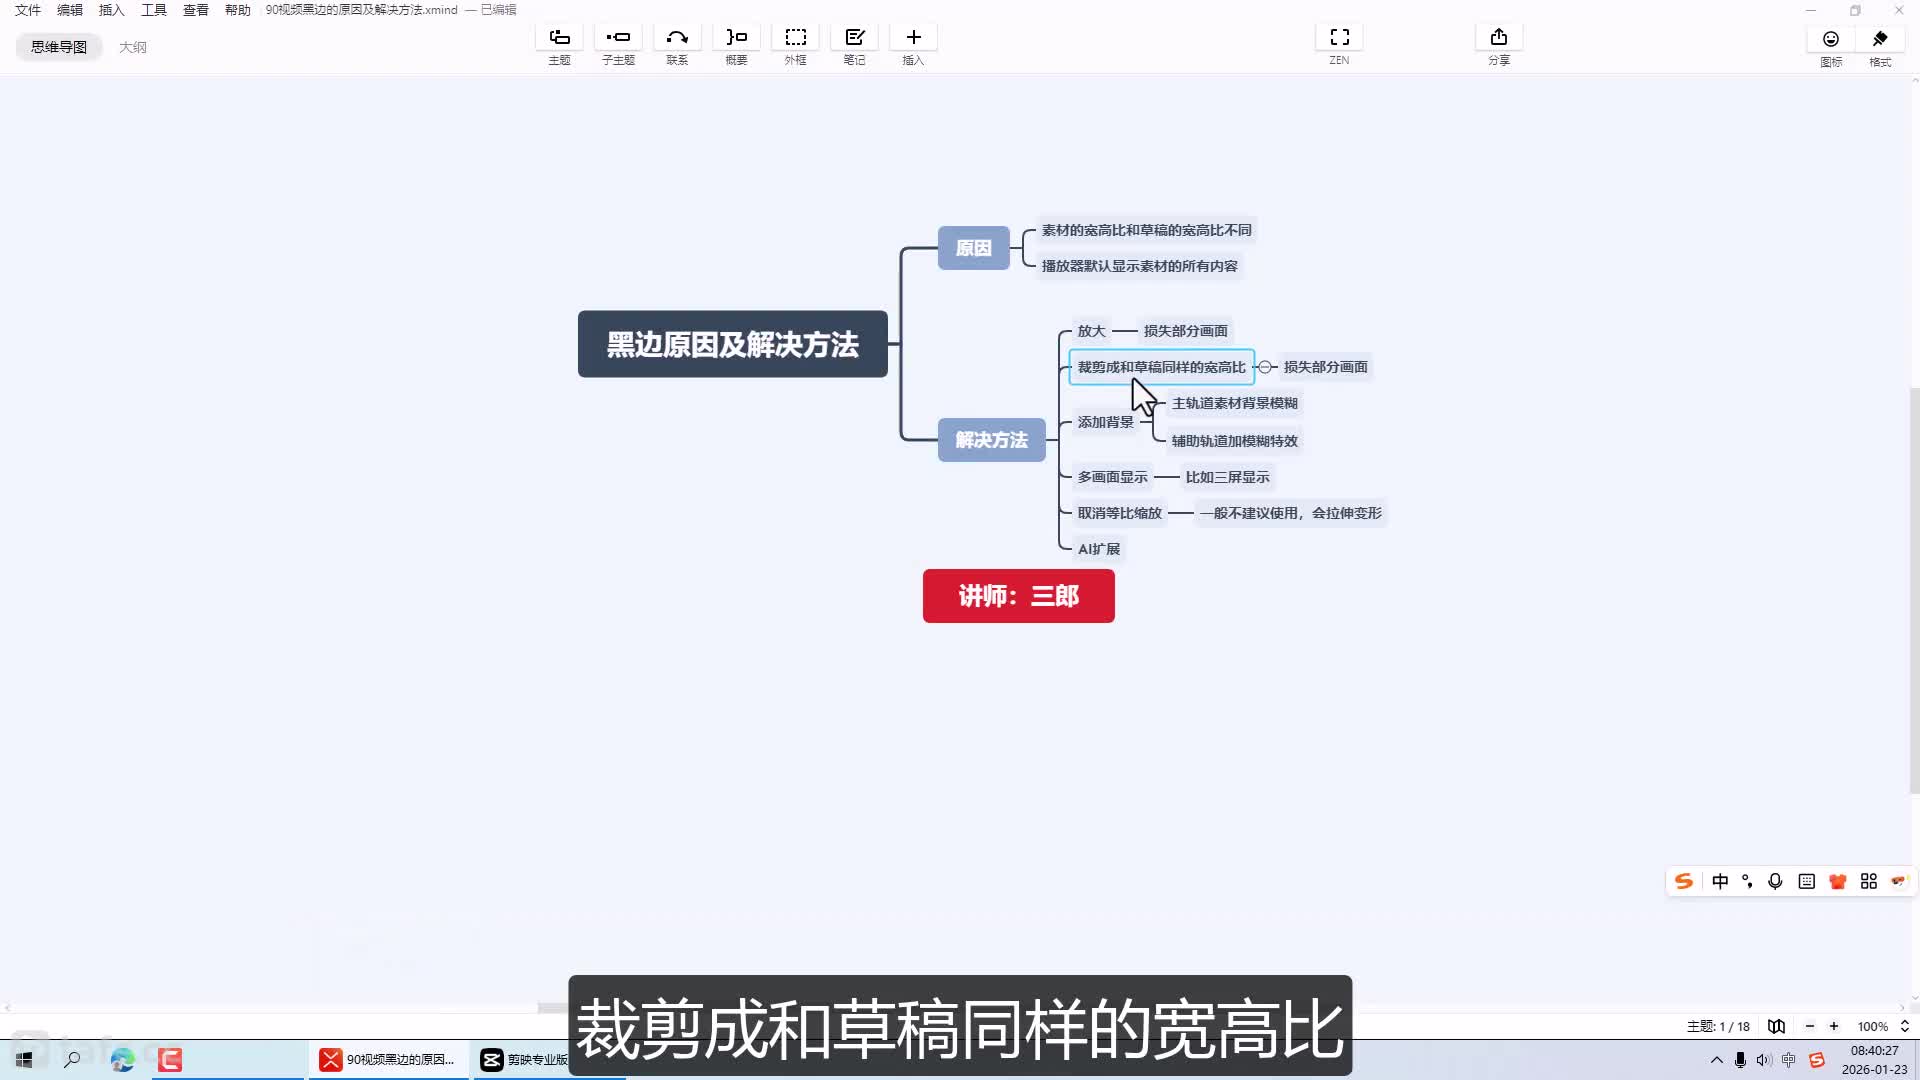Open the 文件 menu
Image resolution: width=1920 pixels, height=1080 pixels.
click(28, 10)
